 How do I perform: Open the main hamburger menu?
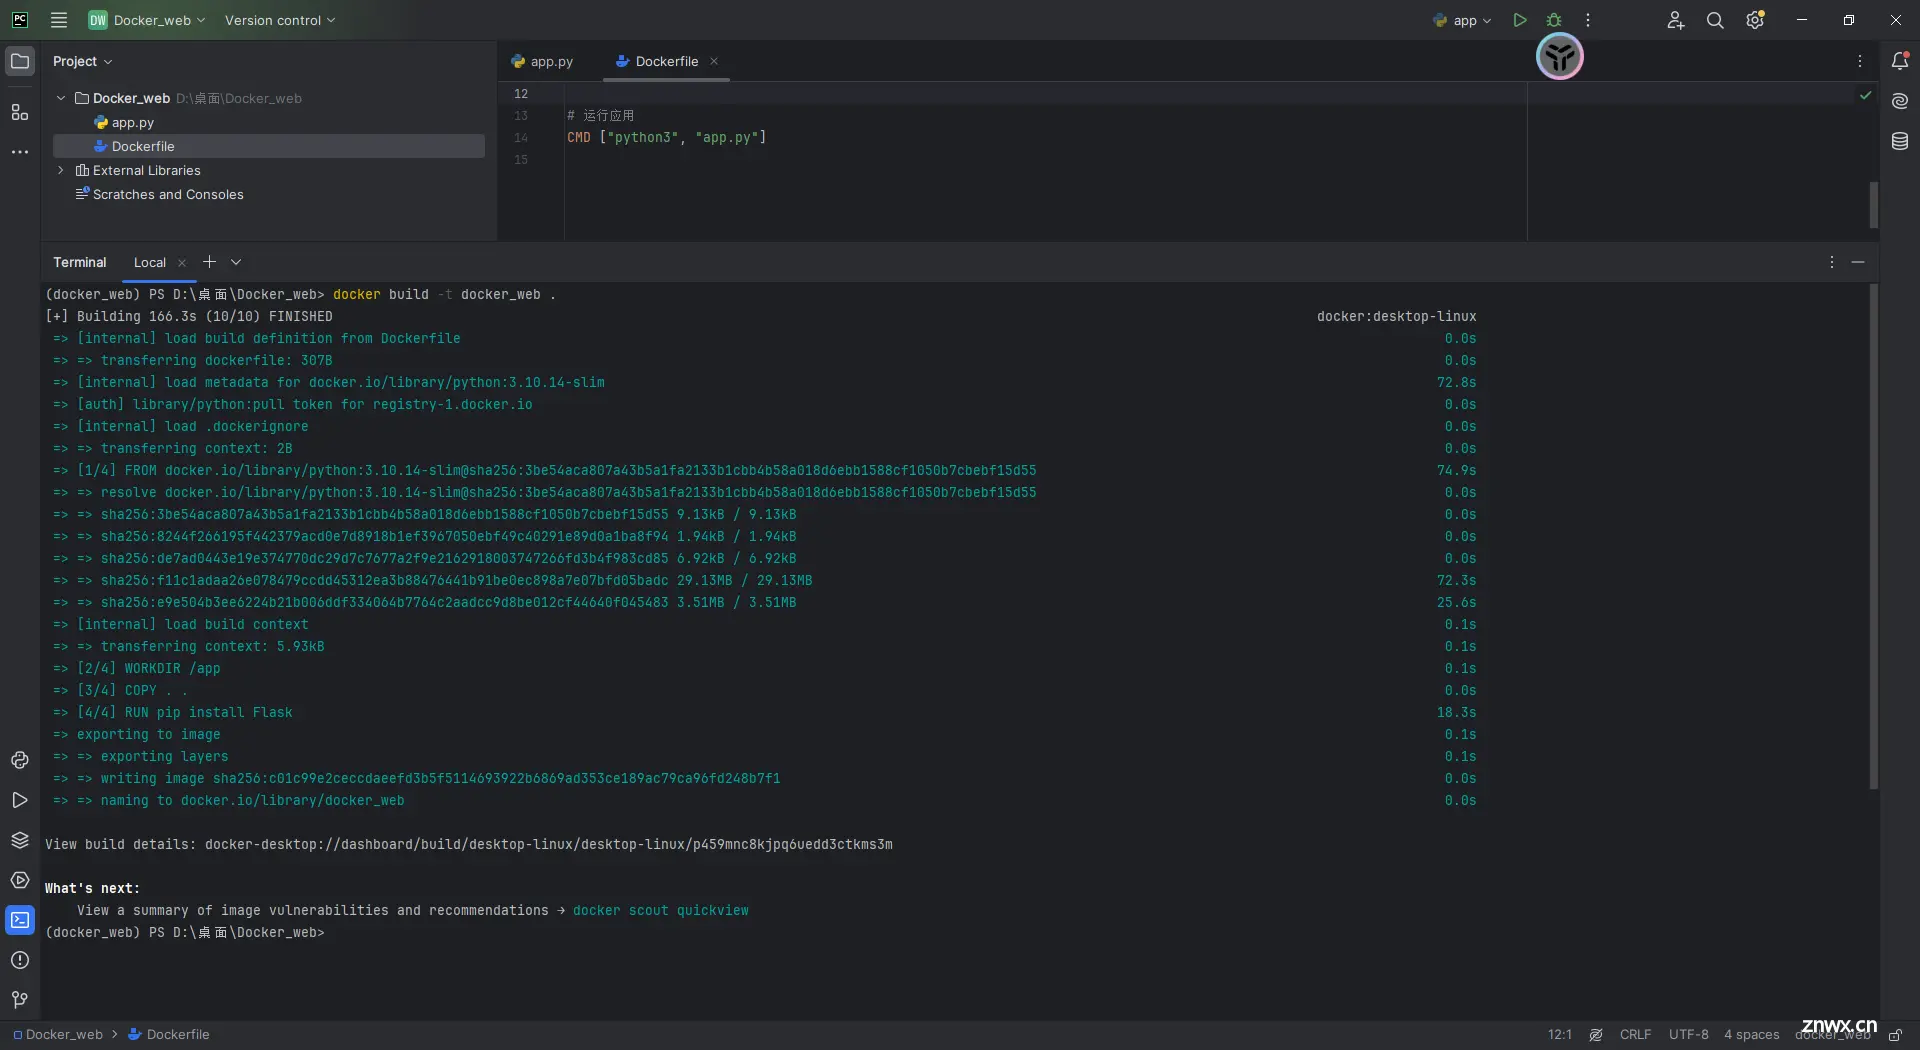(x=59, y=20)
